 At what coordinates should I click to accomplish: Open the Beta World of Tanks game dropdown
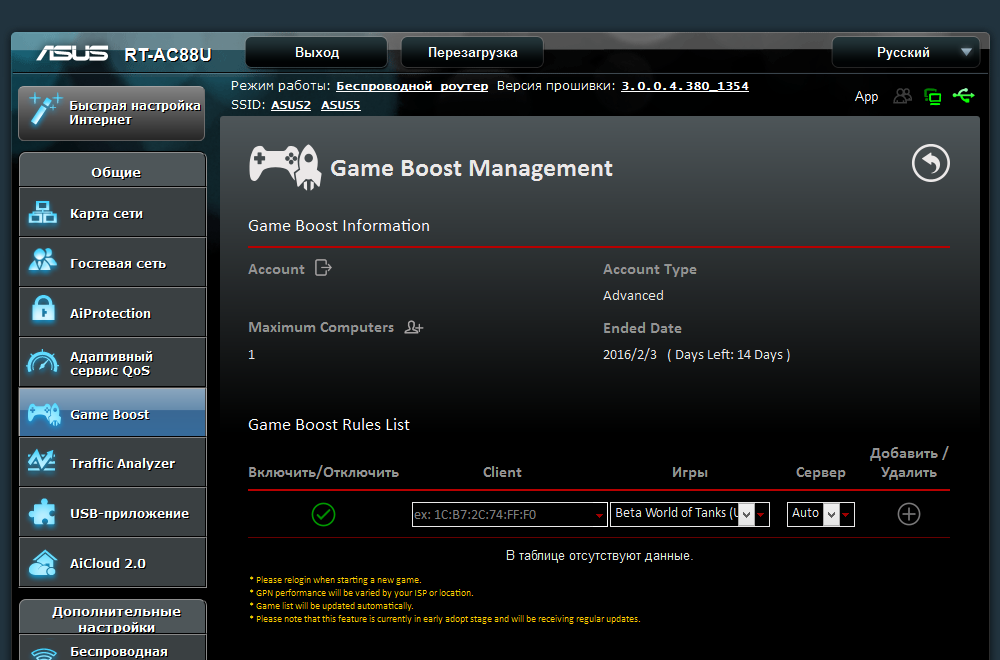[689, 514]
